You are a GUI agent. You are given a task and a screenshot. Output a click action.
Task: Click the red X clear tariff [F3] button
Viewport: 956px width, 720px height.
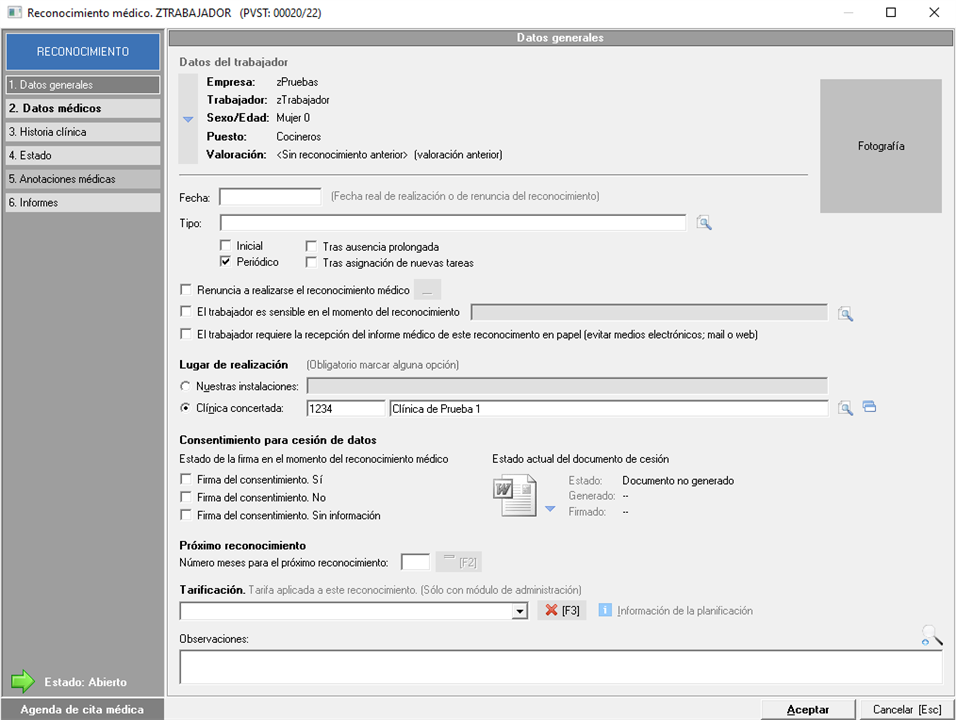coord(562,611)
